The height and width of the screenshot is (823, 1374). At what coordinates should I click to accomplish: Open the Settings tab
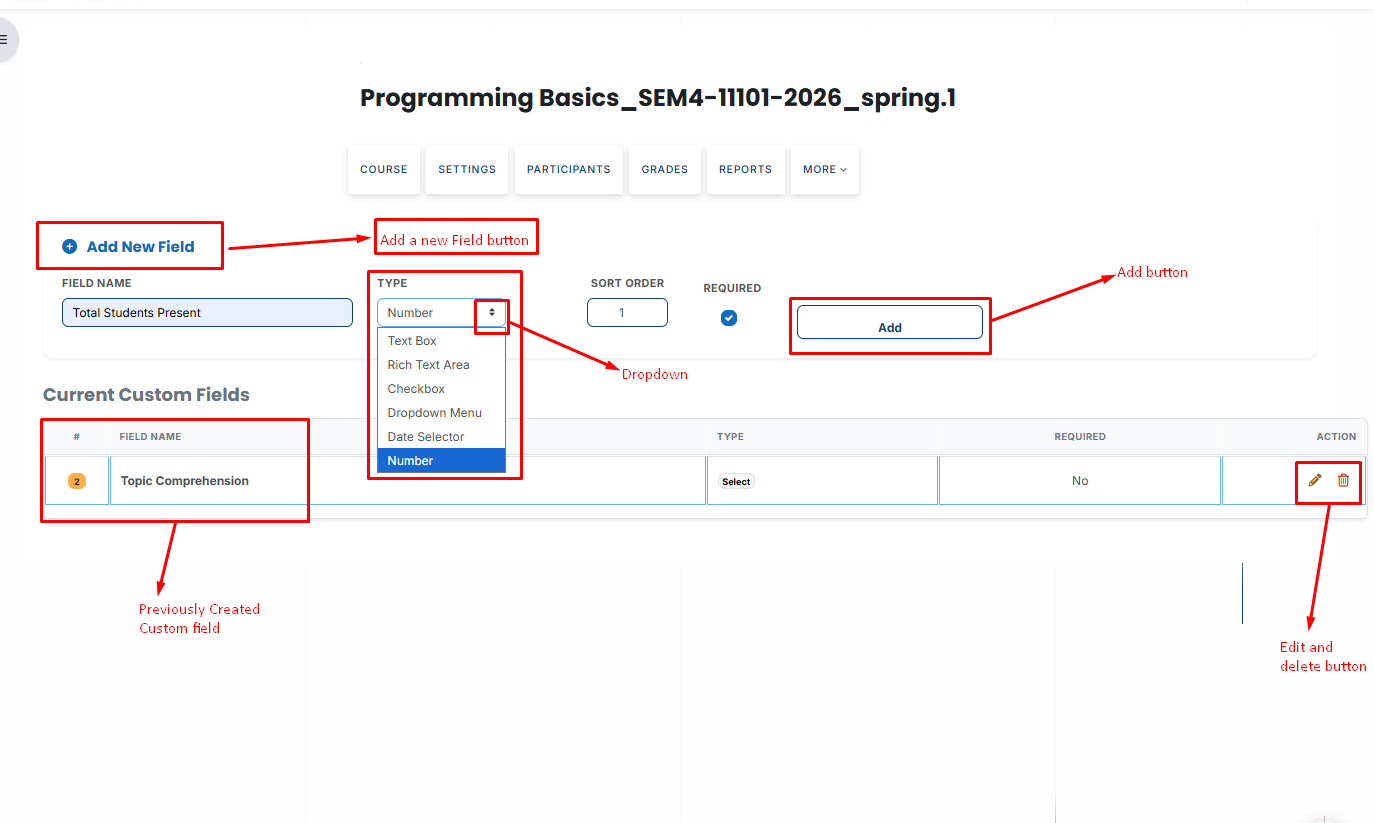point(467,170)
